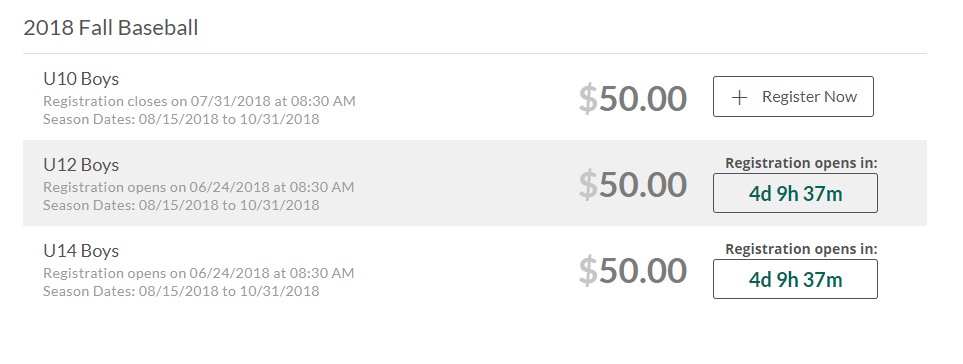This screenshot has height=364, width=963.
Task: Click the U14 Boys season dates line
Action: [x=181, y=290]
